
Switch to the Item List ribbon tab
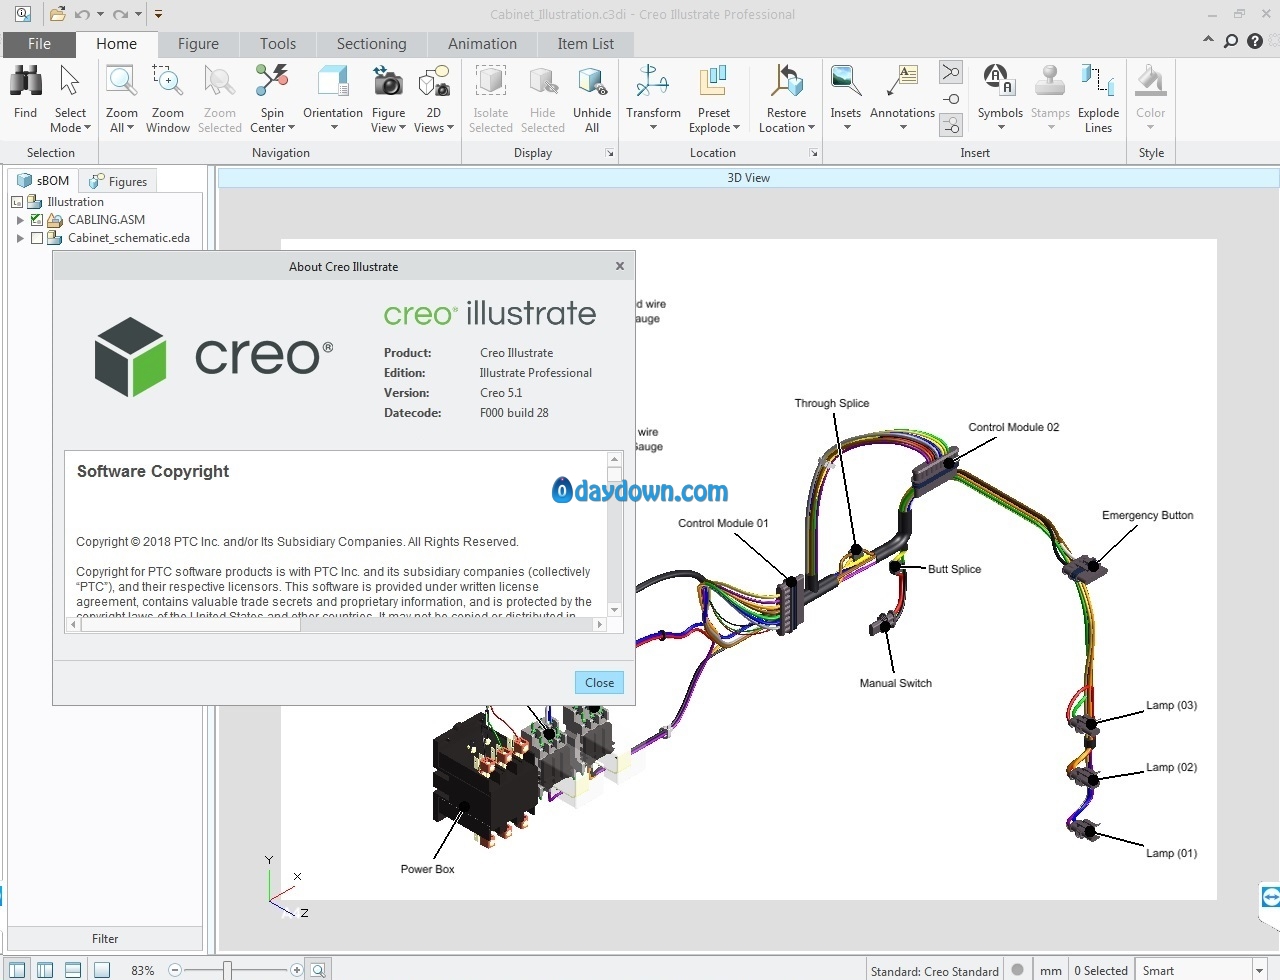point(585,44)
